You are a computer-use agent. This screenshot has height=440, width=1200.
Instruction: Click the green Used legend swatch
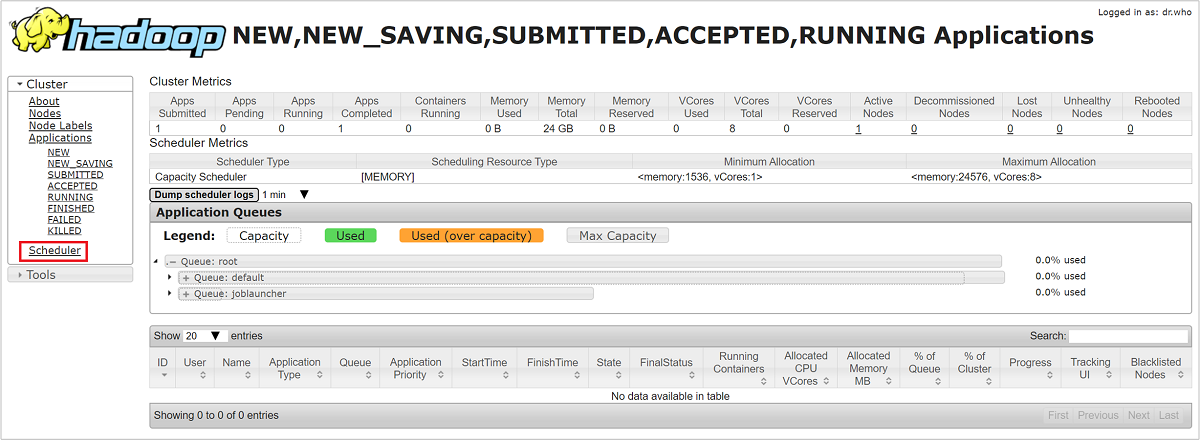point(350,236)
